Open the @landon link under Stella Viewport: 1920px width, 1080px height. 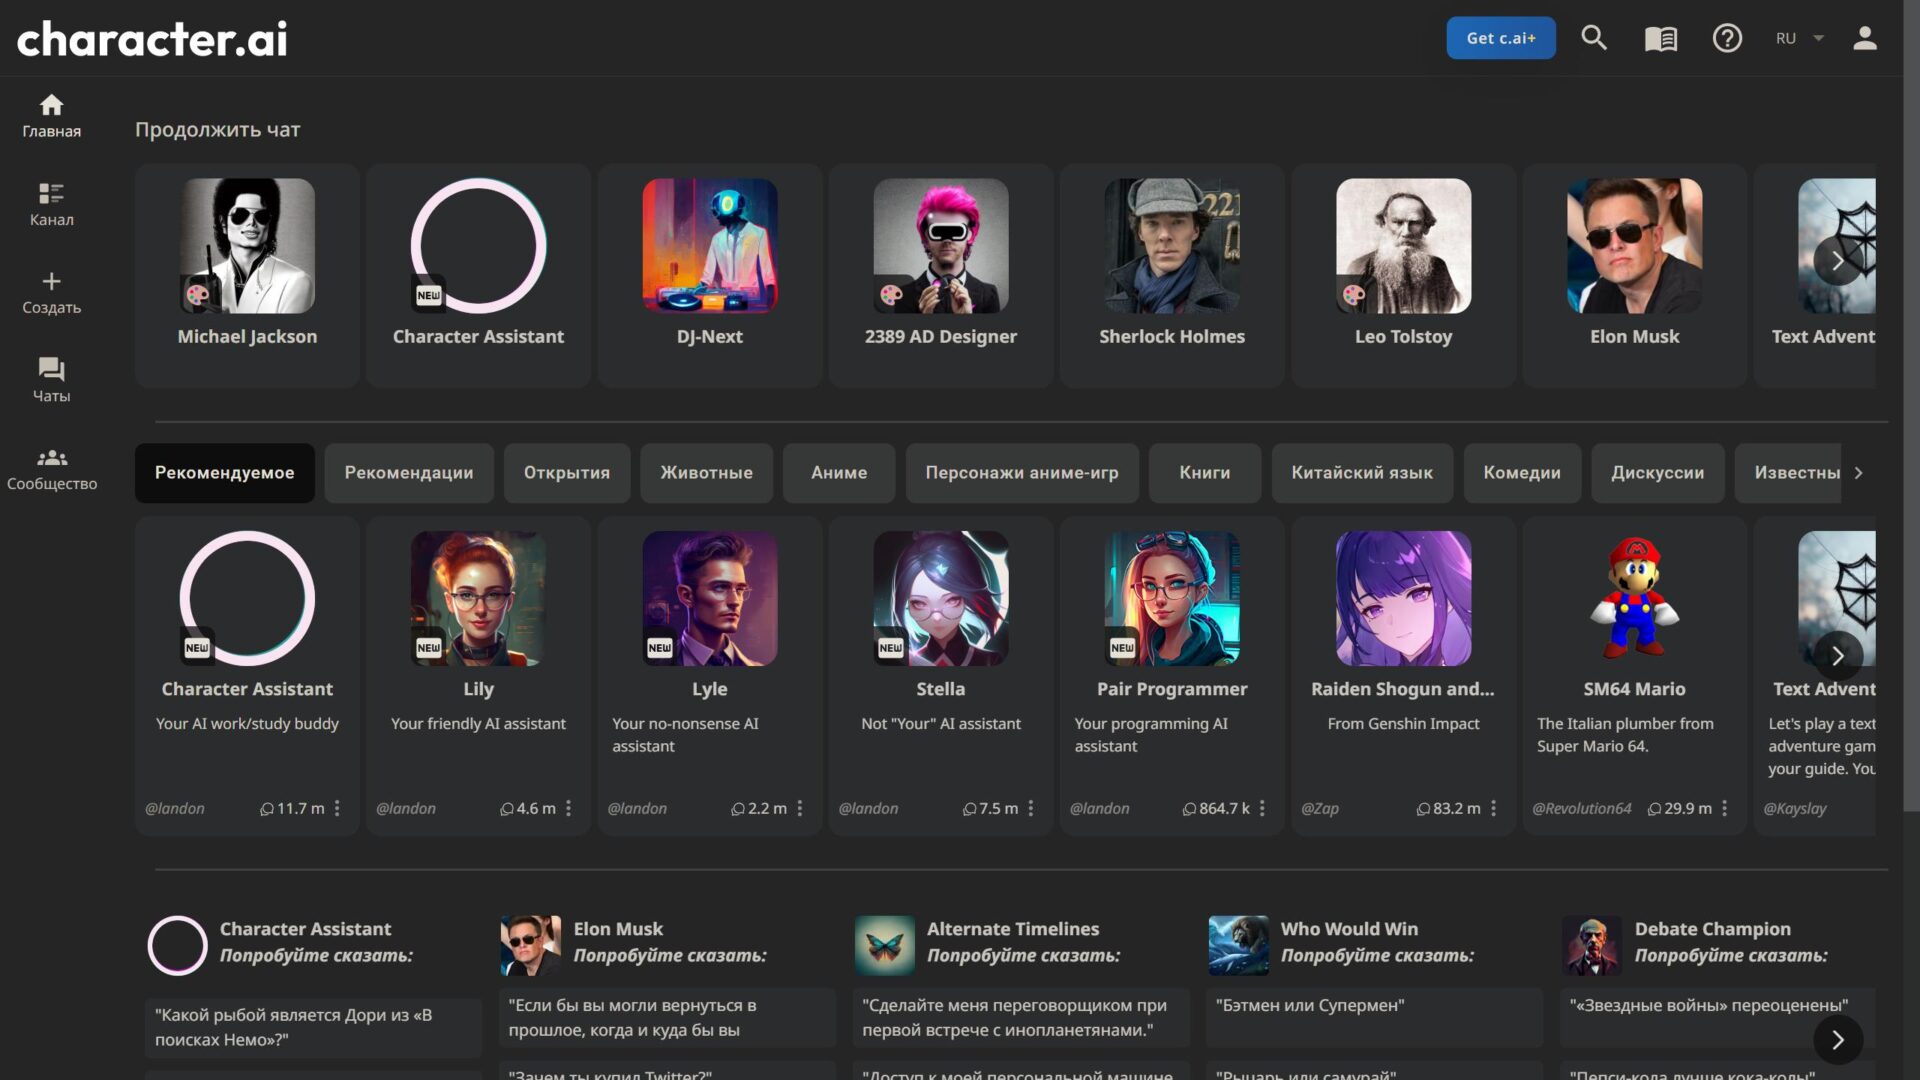[x=868, y=808]
